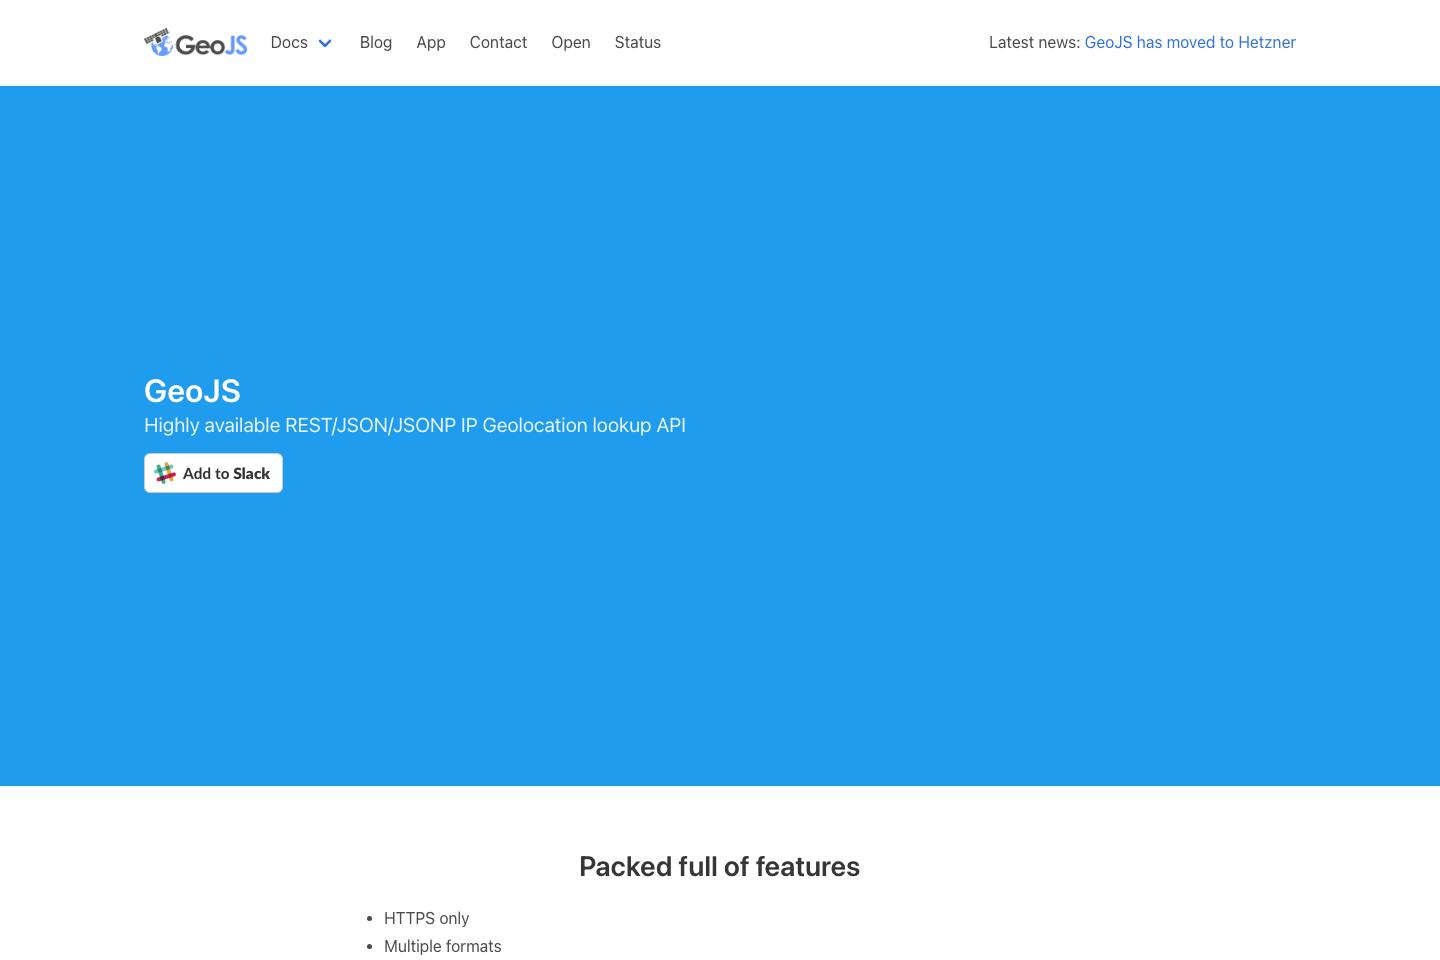The width and height of the screenshot is (1440, 960).
Task: Click the Geolocation lookup API tagline text
Action: point(415,425)
